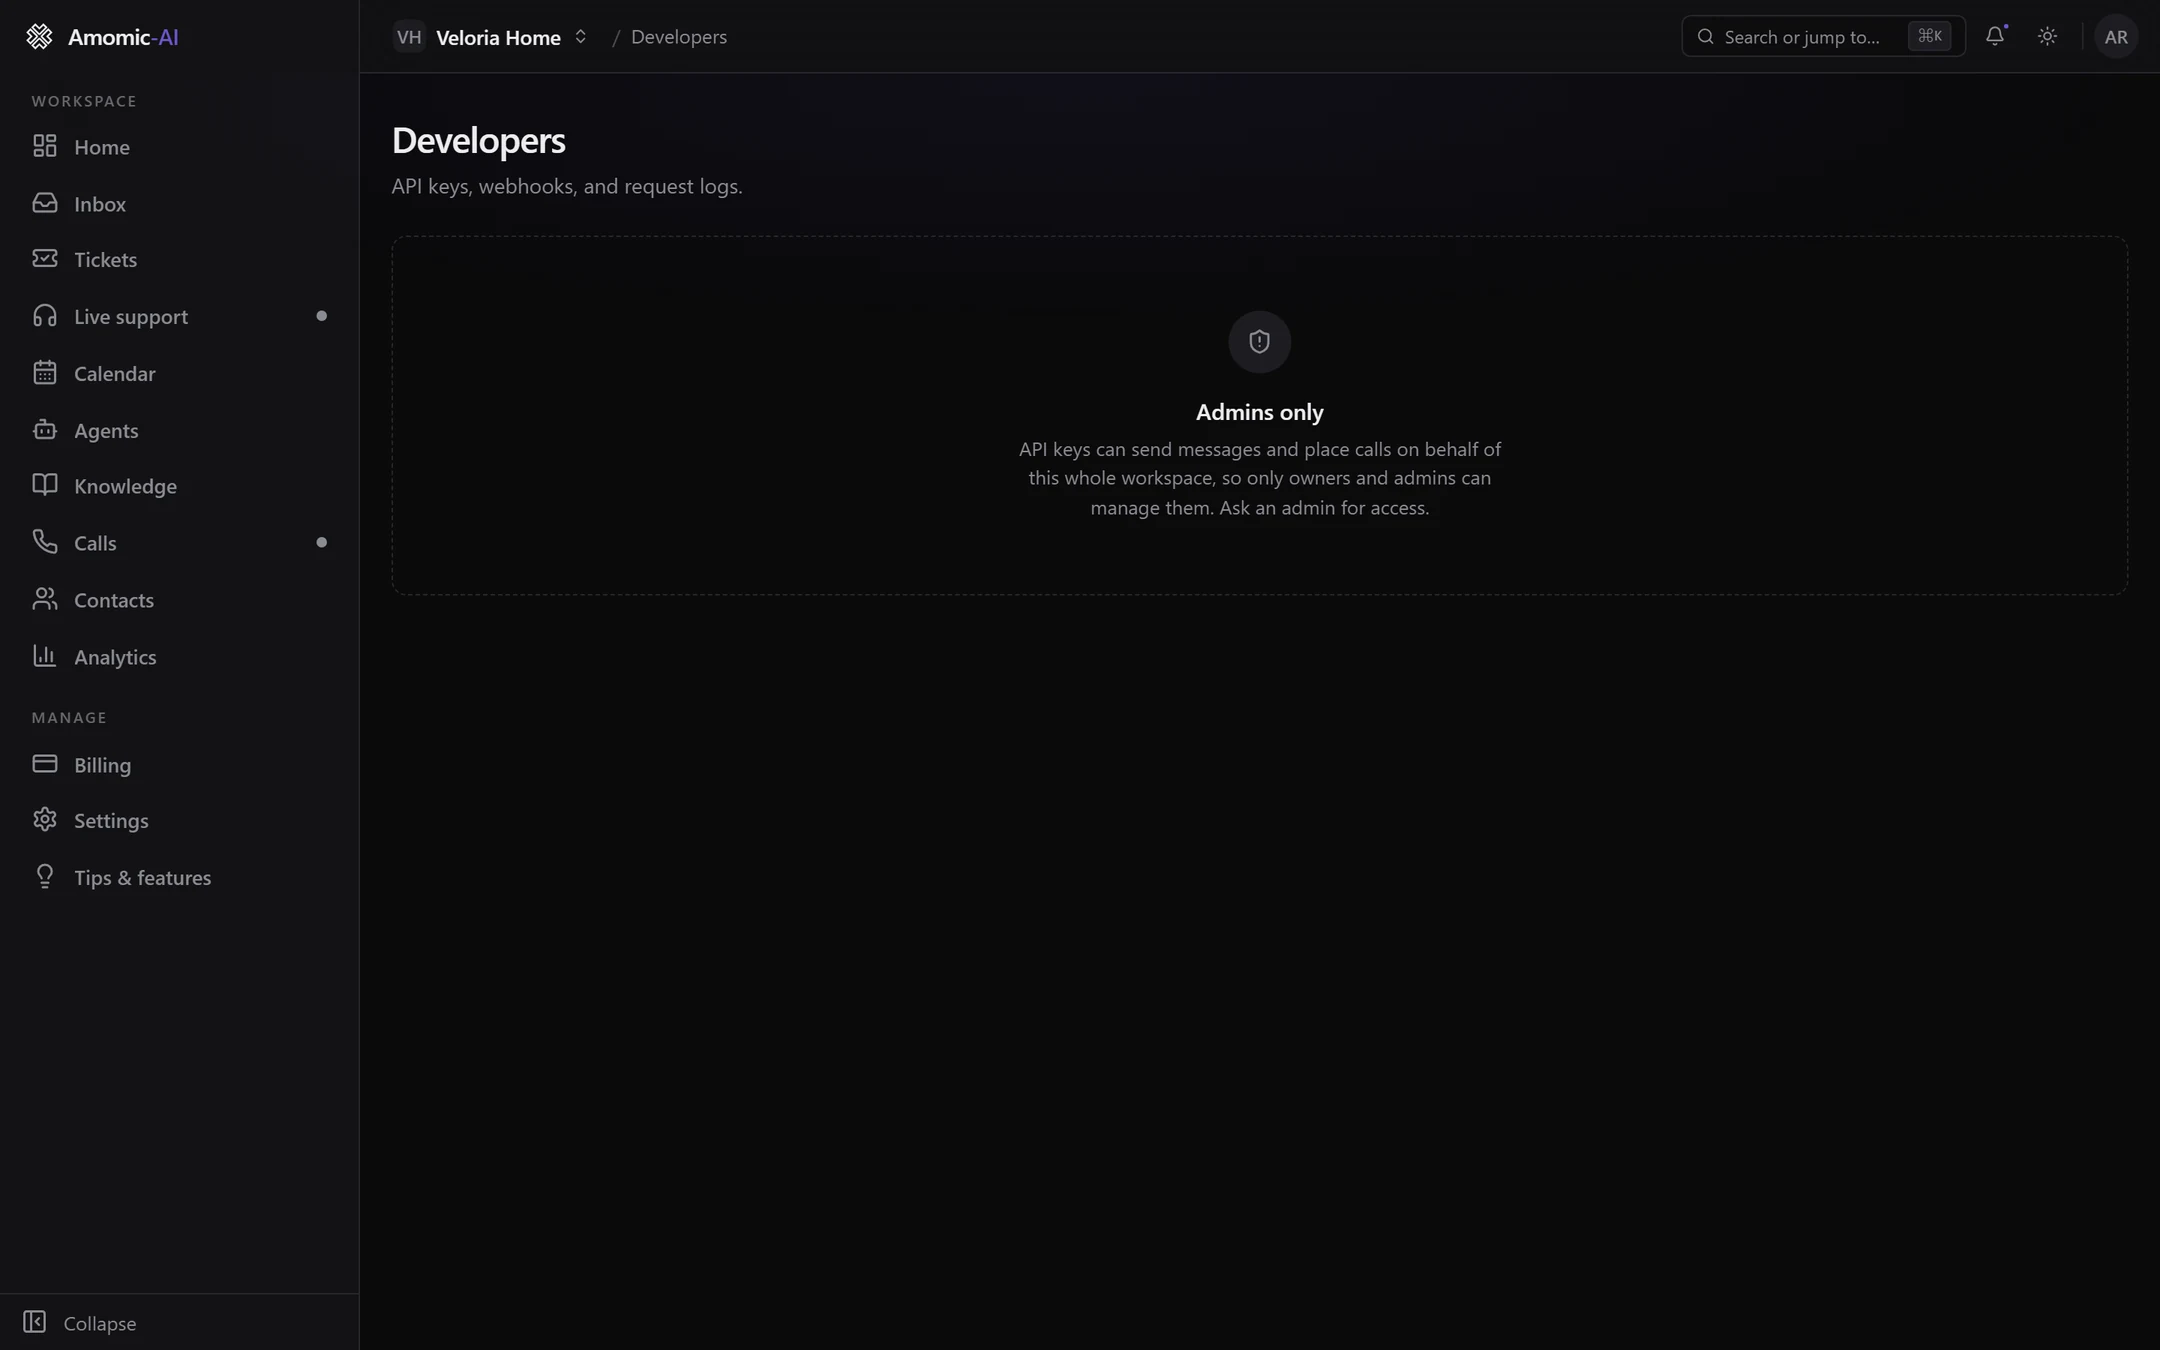Click the Collapse sidebar panel icon
Image resolution: width=2160 pixels, height=1350 pixels.
(34, 1322)
